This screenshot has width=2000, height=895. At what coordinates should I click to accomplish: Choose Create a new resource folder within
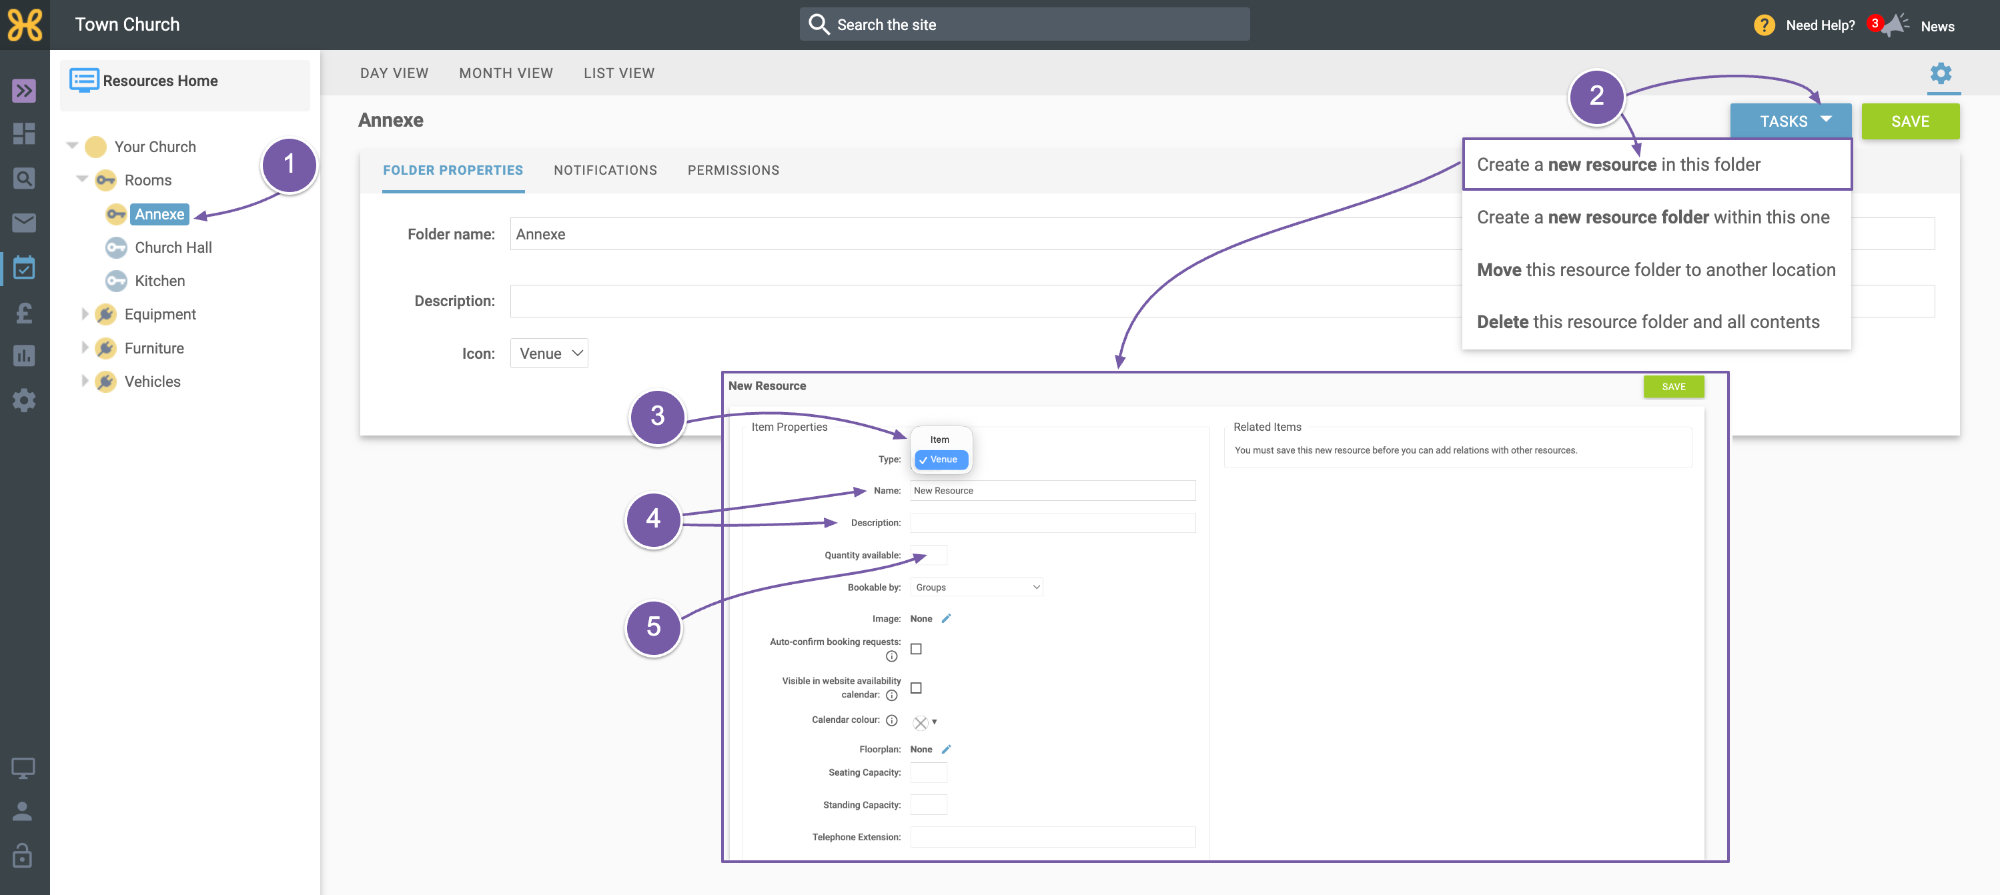click(1657, 217)
